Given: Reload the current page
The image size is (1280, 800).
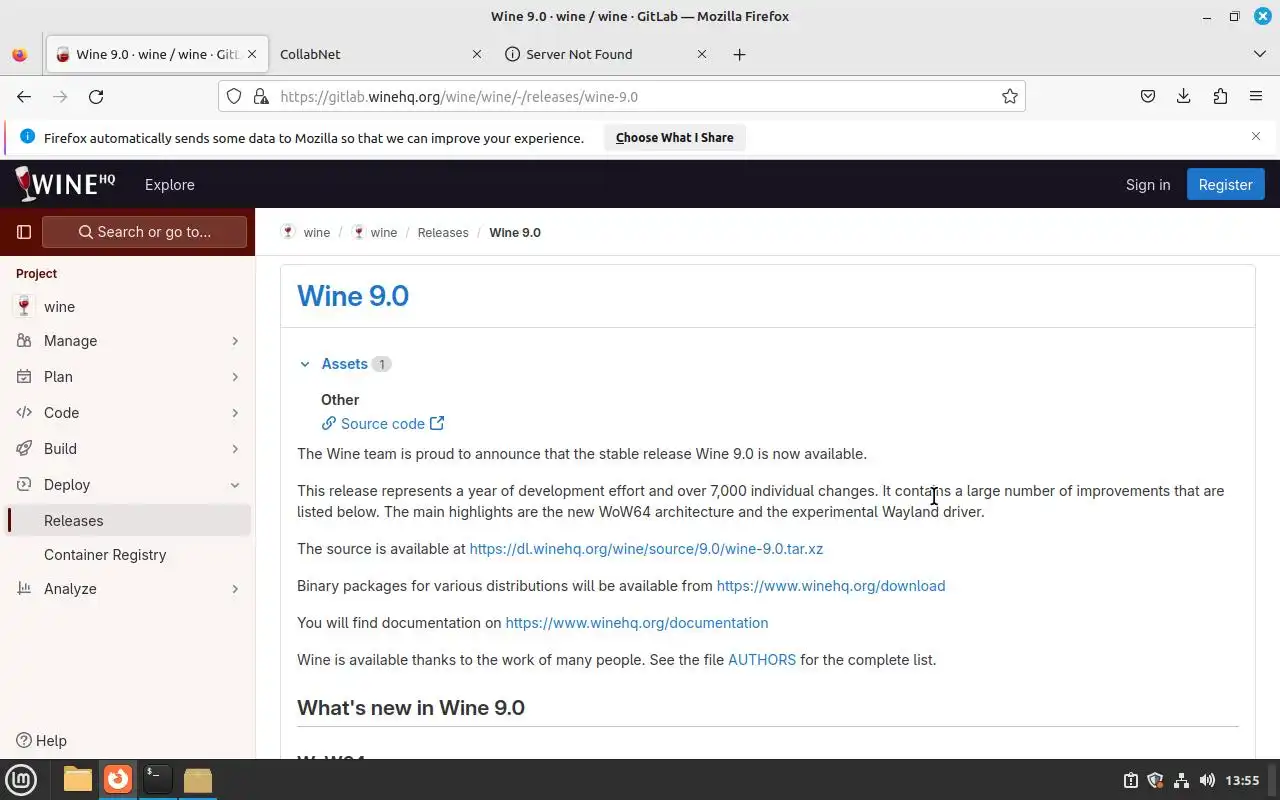Looking at the screenshot, I should (96, 96).
